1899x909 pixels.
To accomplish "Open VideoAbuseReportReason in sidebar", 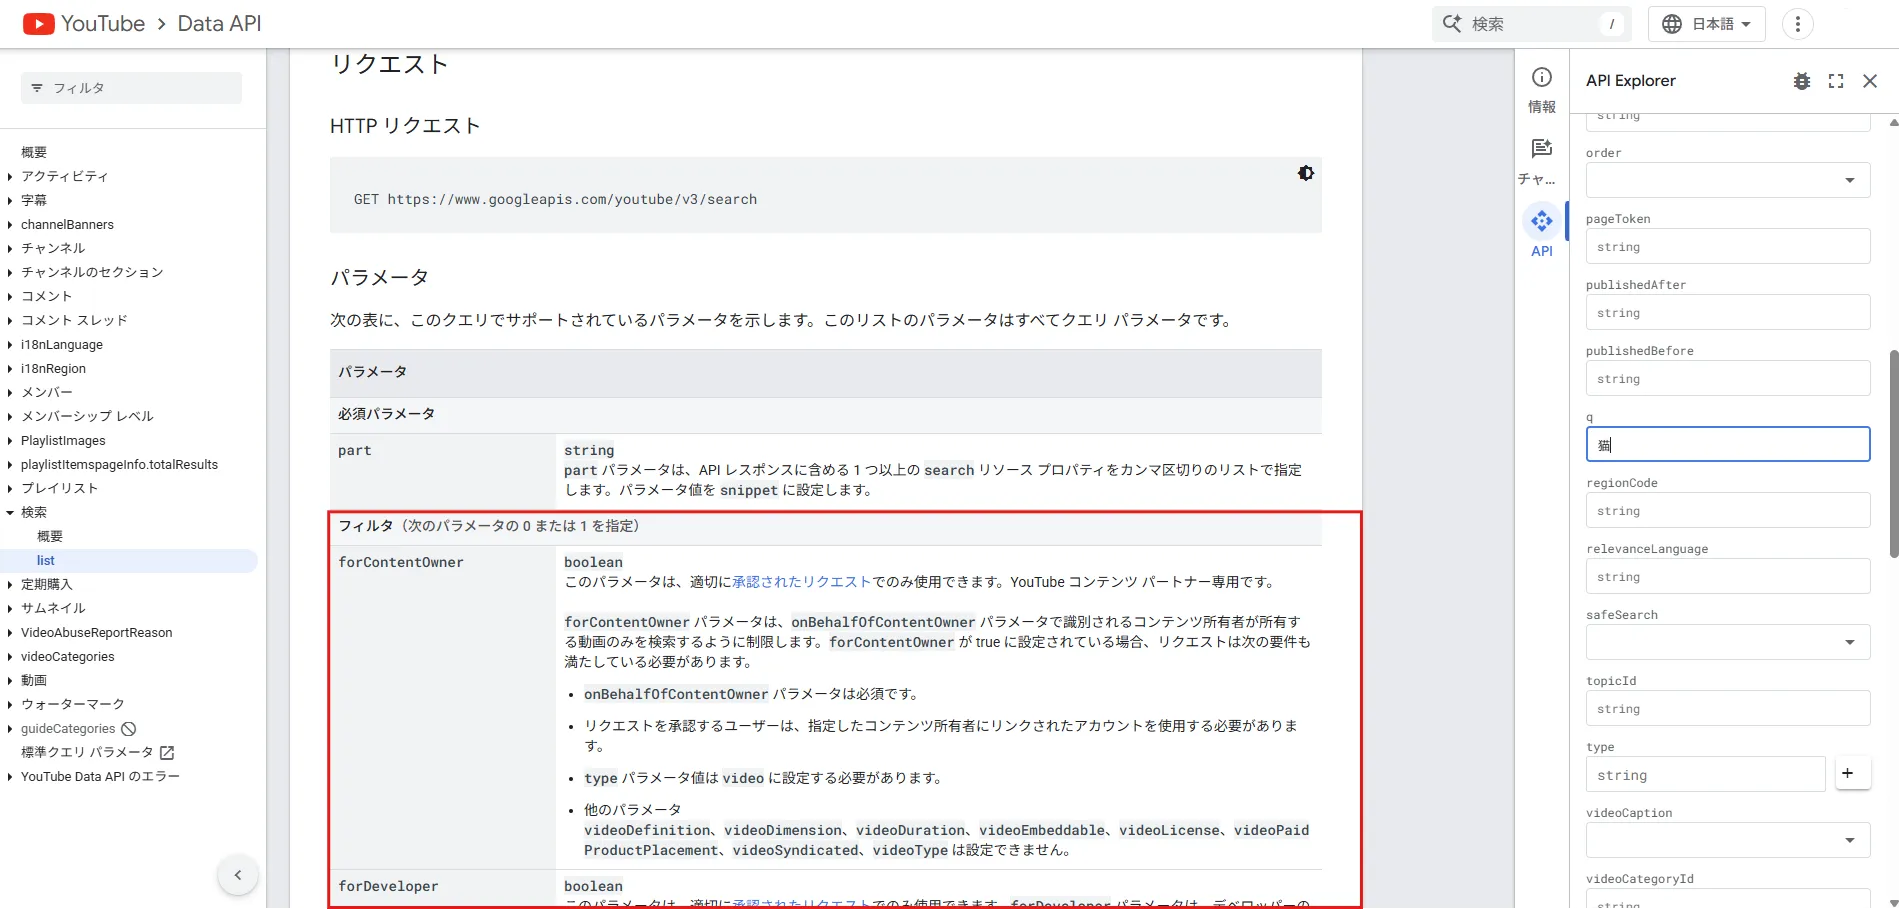I will 96,632.
